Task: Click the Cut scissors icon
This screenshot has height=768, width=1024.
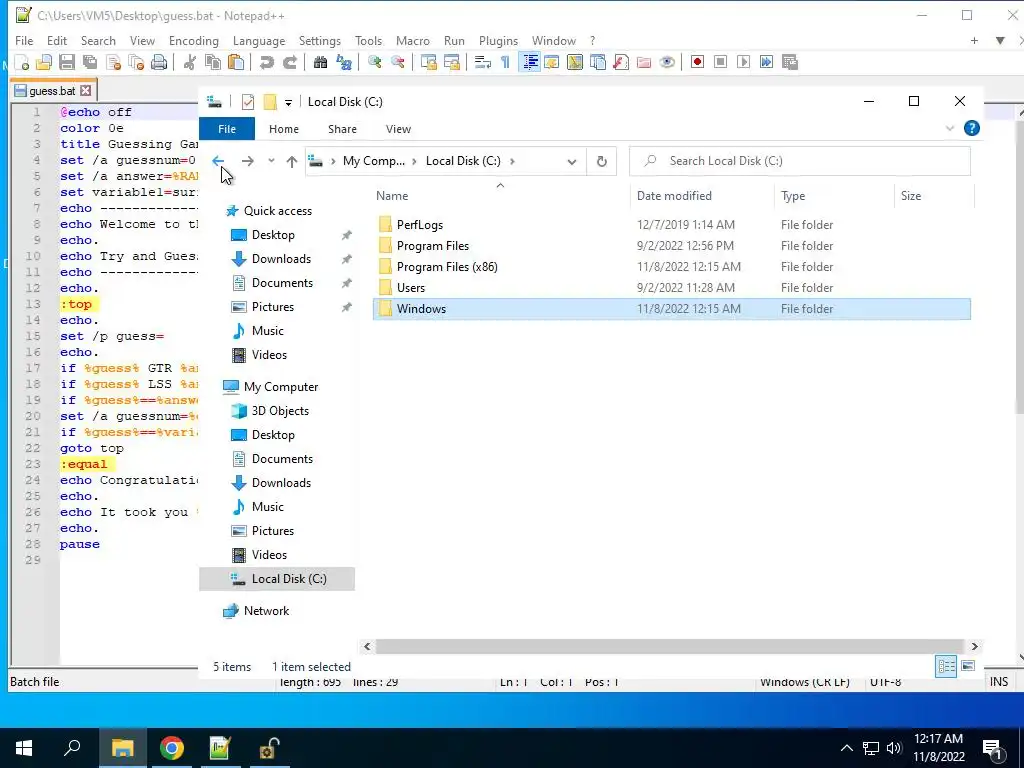Action: click(189, 62)
